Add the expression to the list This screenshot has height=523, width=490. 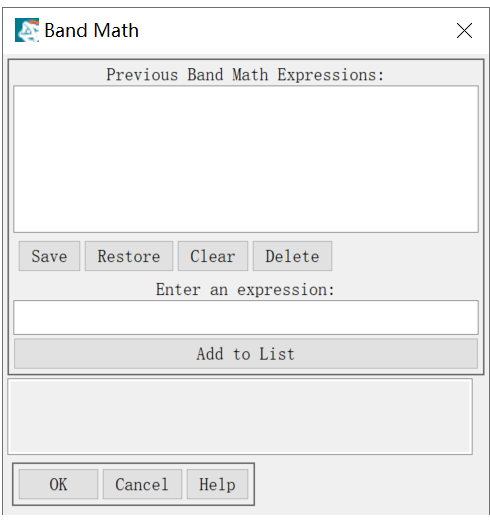tap(246, 354)
